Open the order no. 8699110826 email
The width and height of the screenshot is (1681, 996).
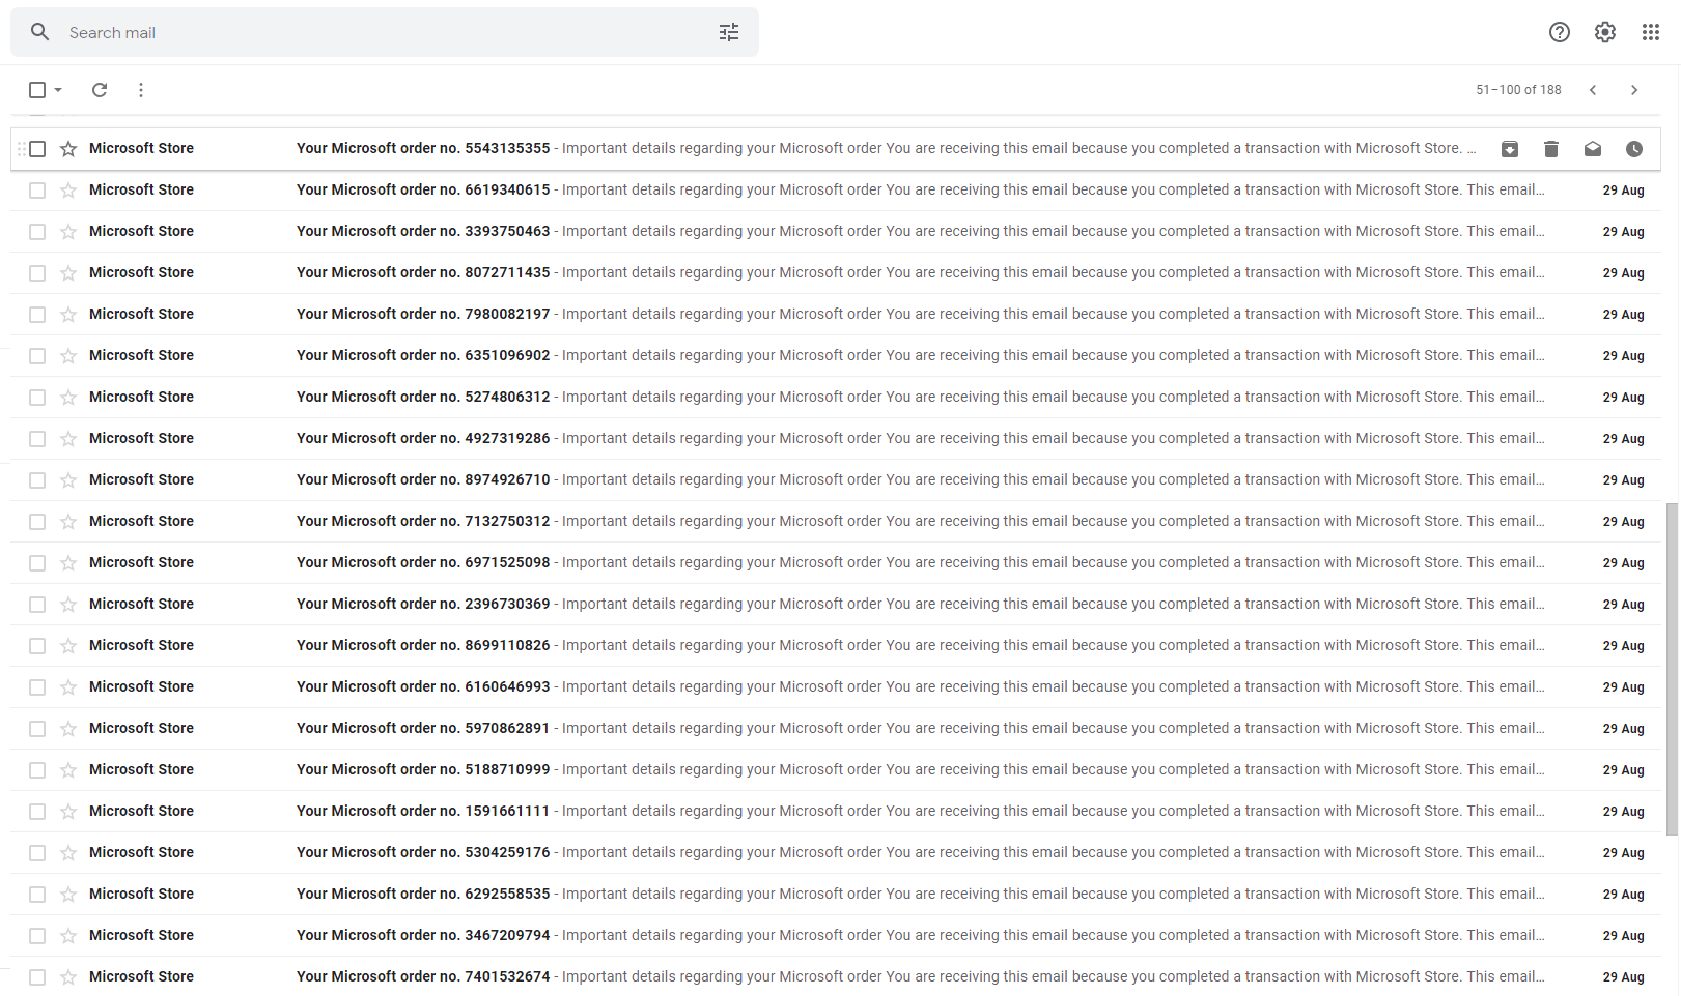835,646
